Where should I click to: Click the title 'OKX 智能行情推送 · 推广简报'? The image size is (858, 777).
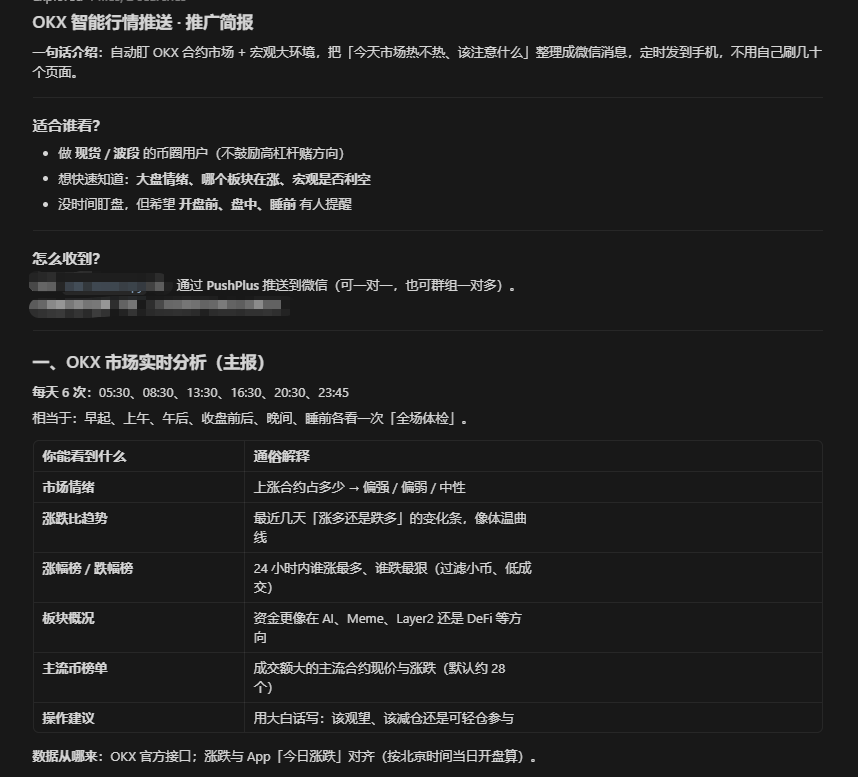coord(142,23)
